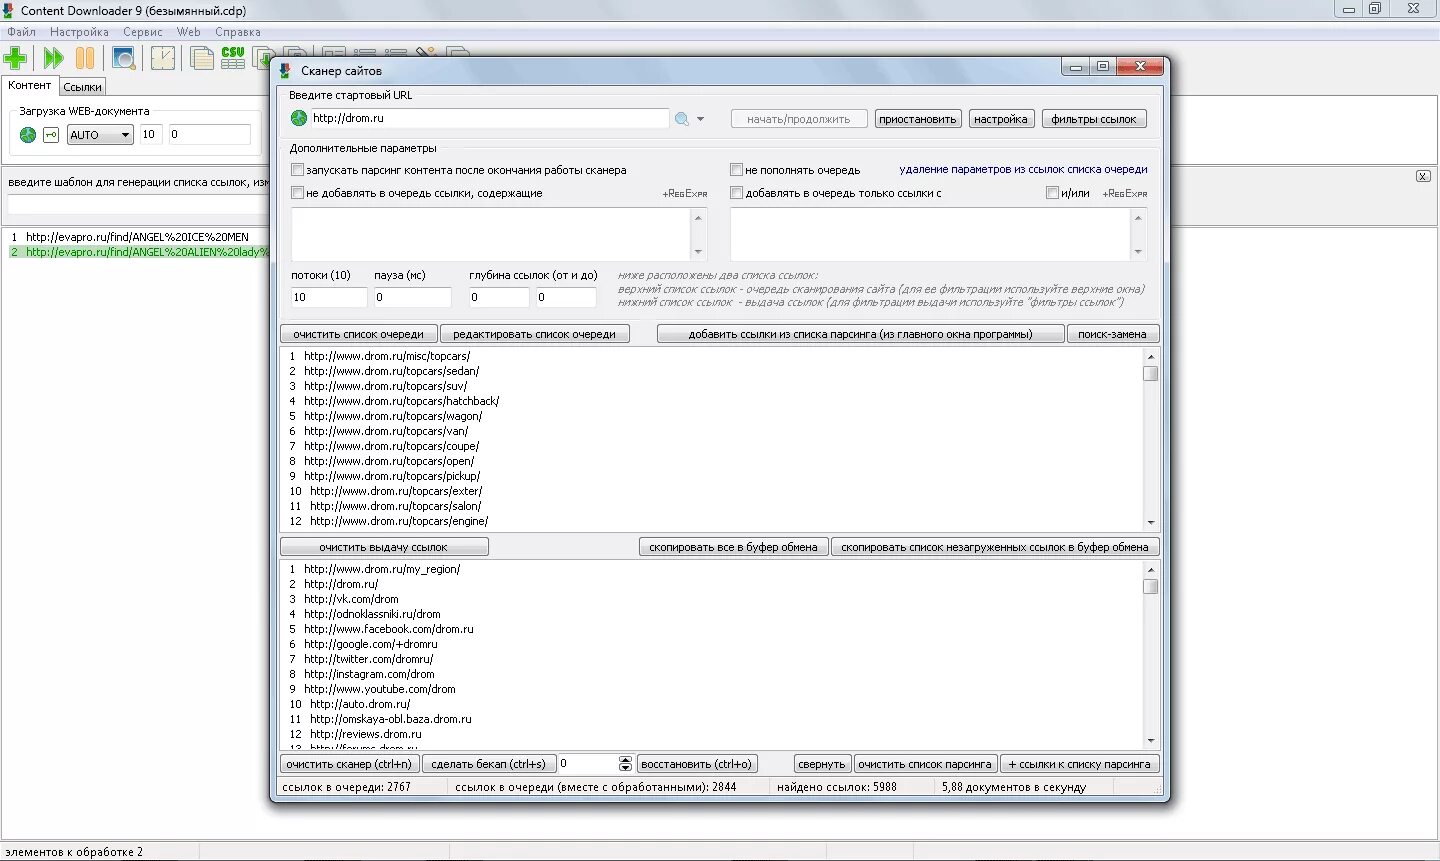The image size is (1440, 861).
Task: Click the magnifier icon next to URL field
Action: 682,119
